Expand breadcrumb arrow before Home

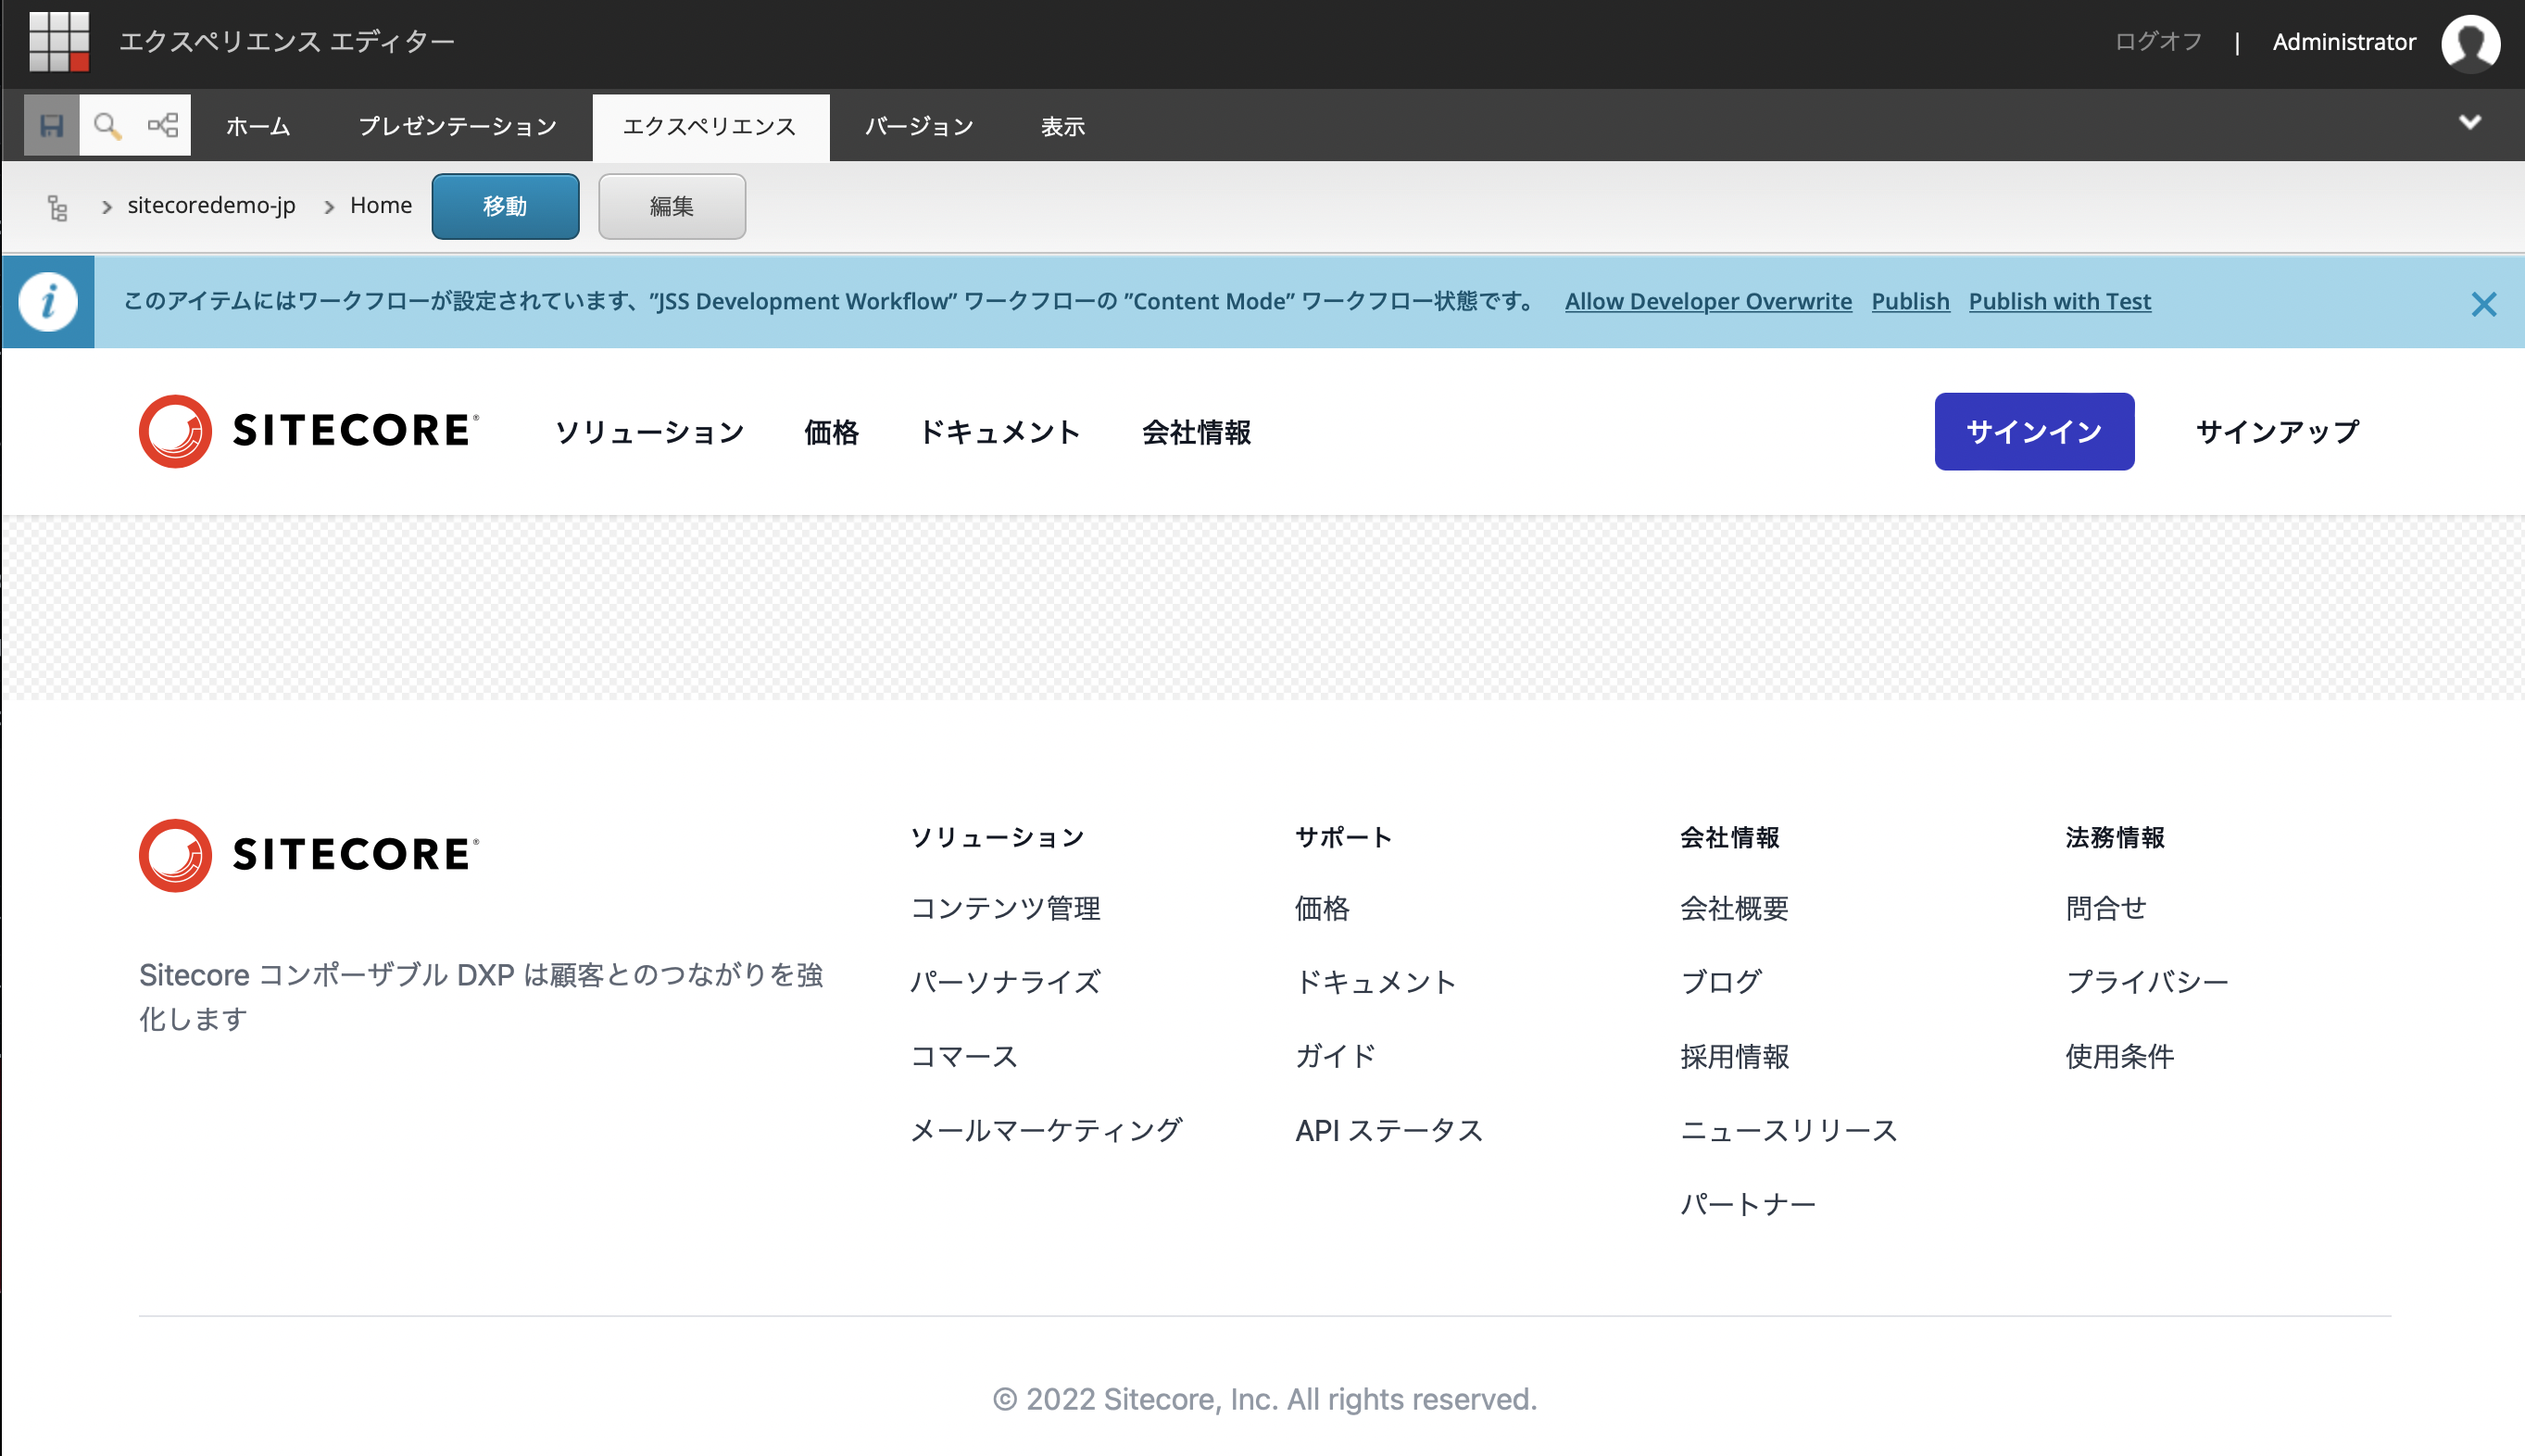329,207
